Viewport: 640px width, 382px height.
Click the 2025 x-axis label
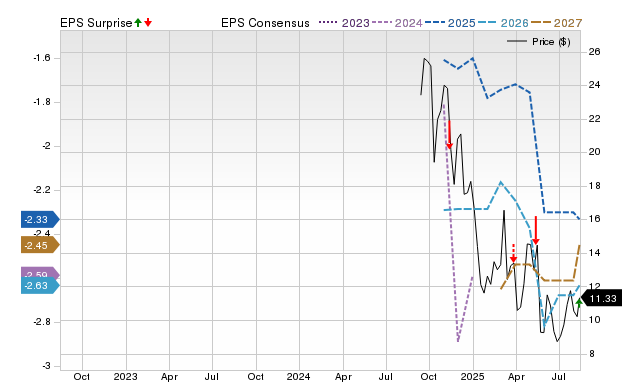[472, 376]
